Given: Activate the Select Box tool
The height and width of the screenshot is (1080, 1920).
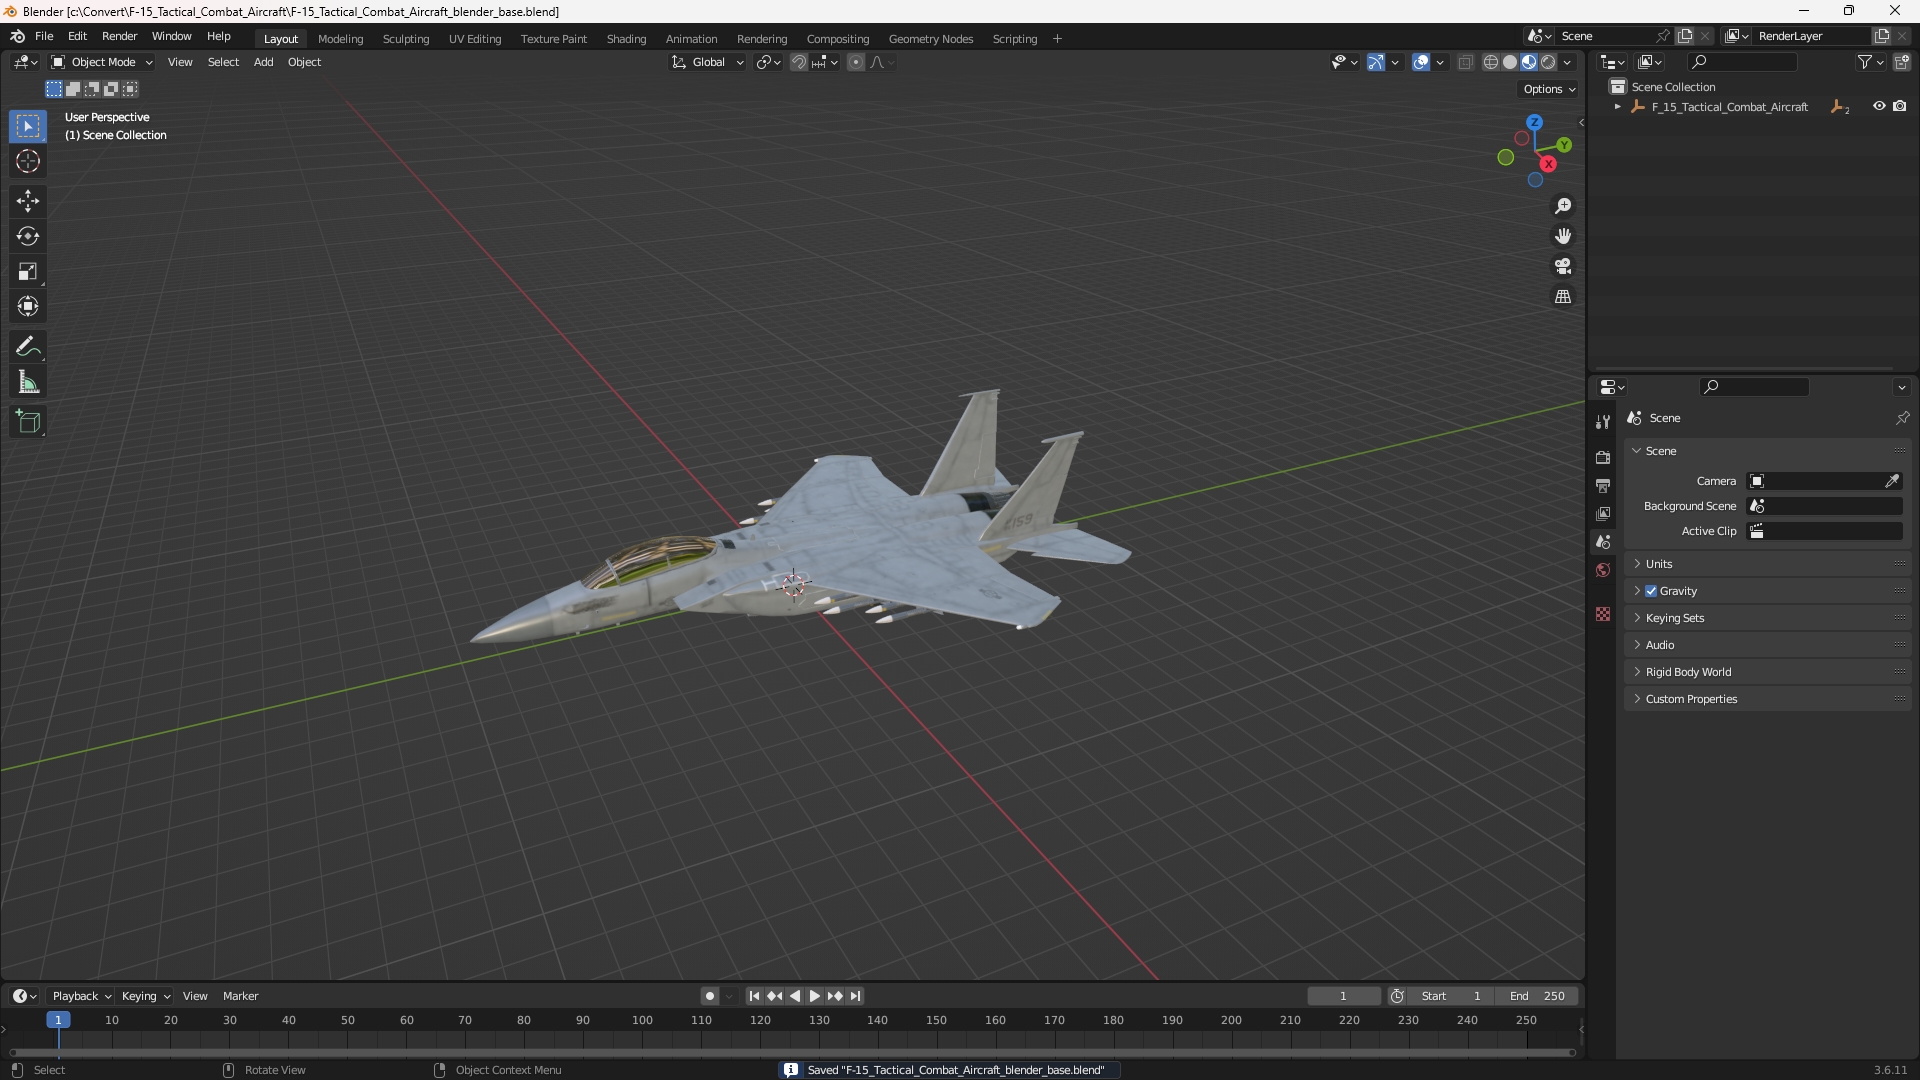Looking at the screenshot, I should (x=28, y=126).
